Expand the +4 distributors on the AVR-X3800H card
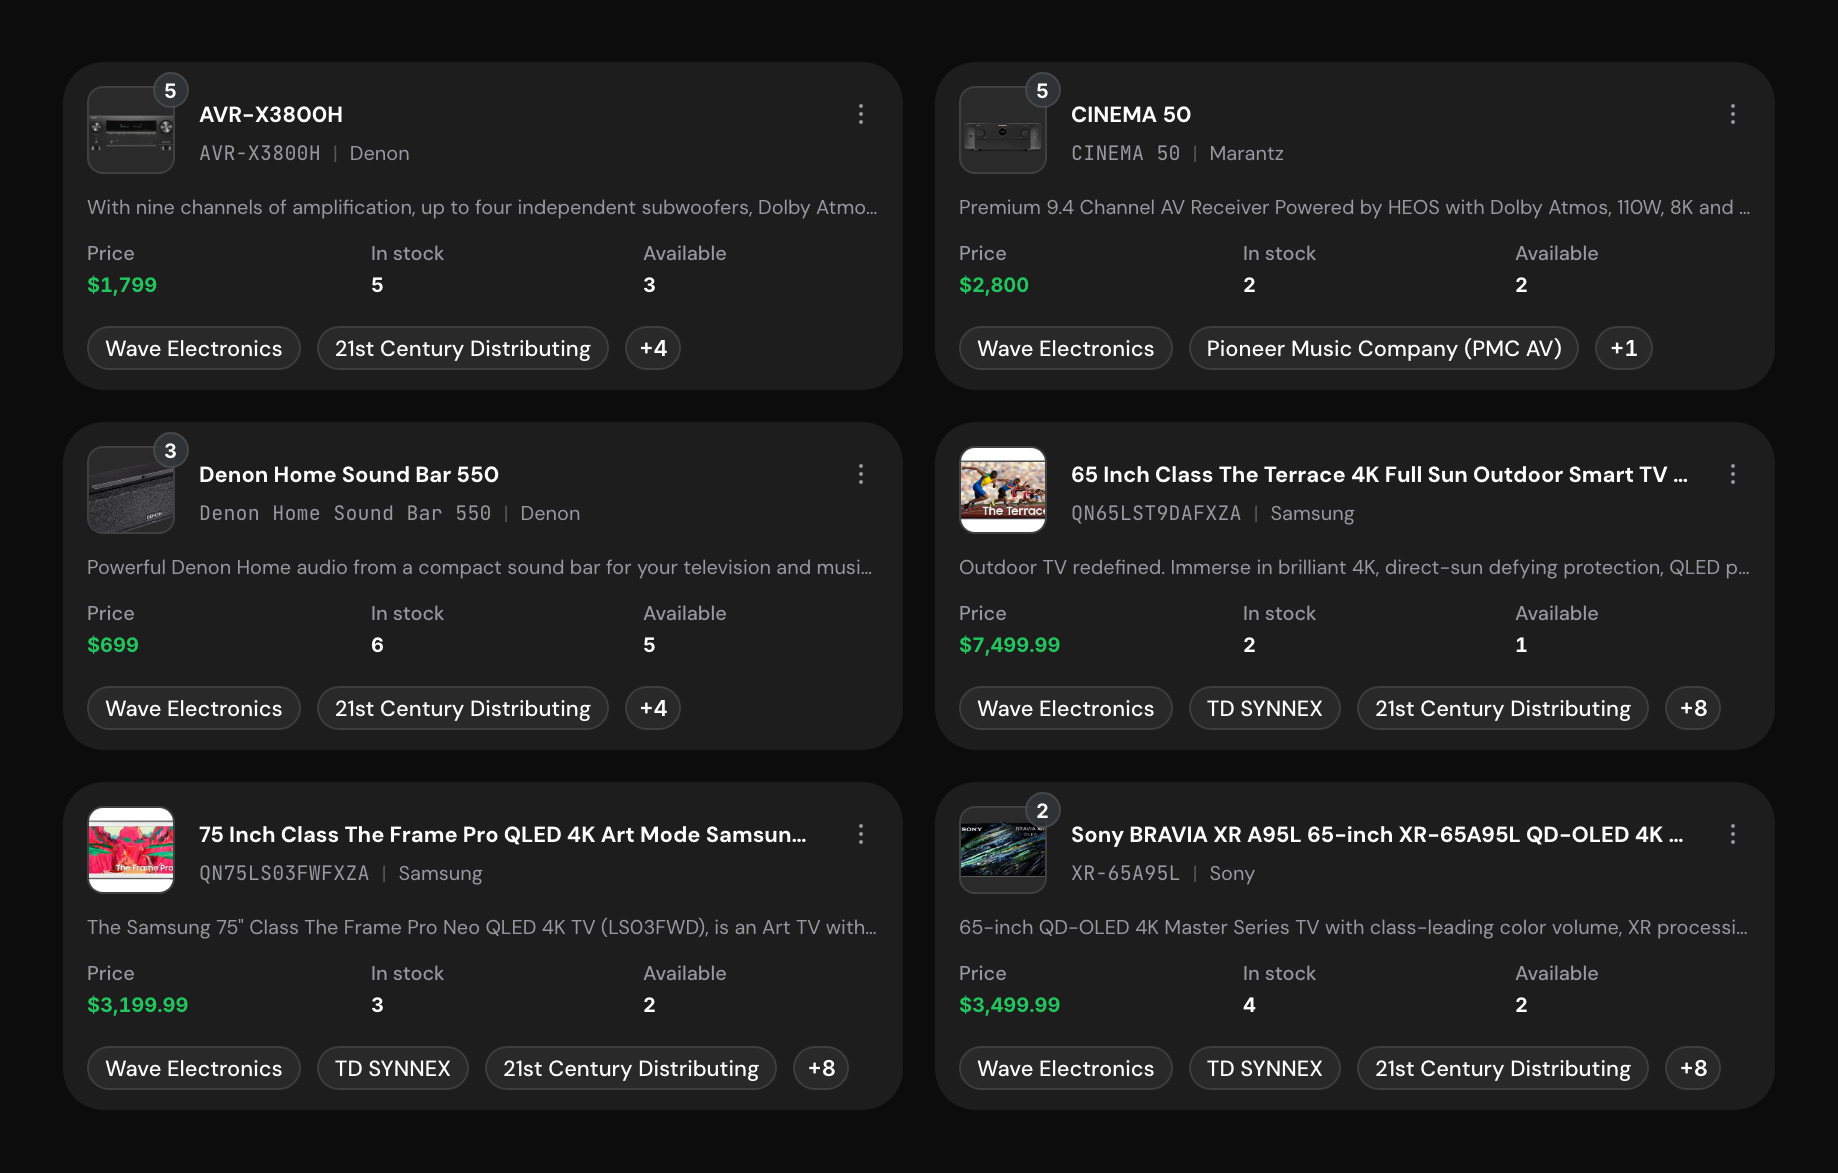 coord(653,348)
